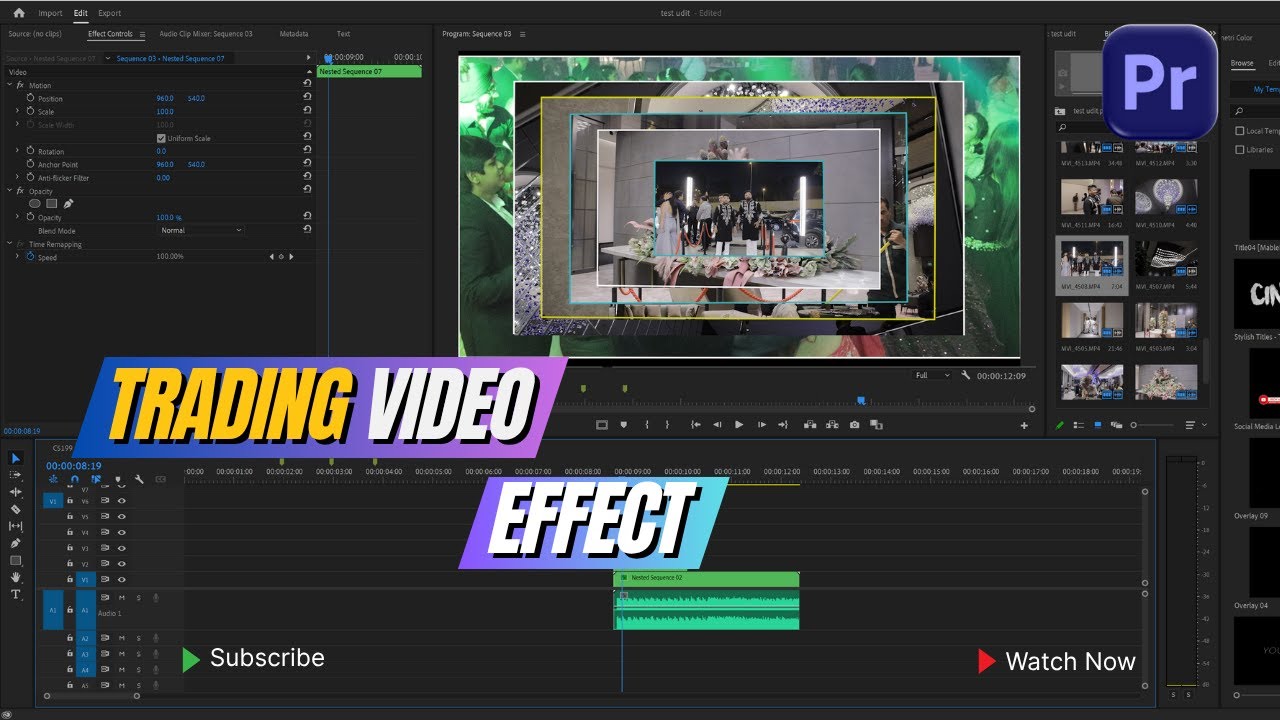Select Nested Sequence clip on timeline
The height and width of the screenshot is (720, 1280).
[706, 578]
